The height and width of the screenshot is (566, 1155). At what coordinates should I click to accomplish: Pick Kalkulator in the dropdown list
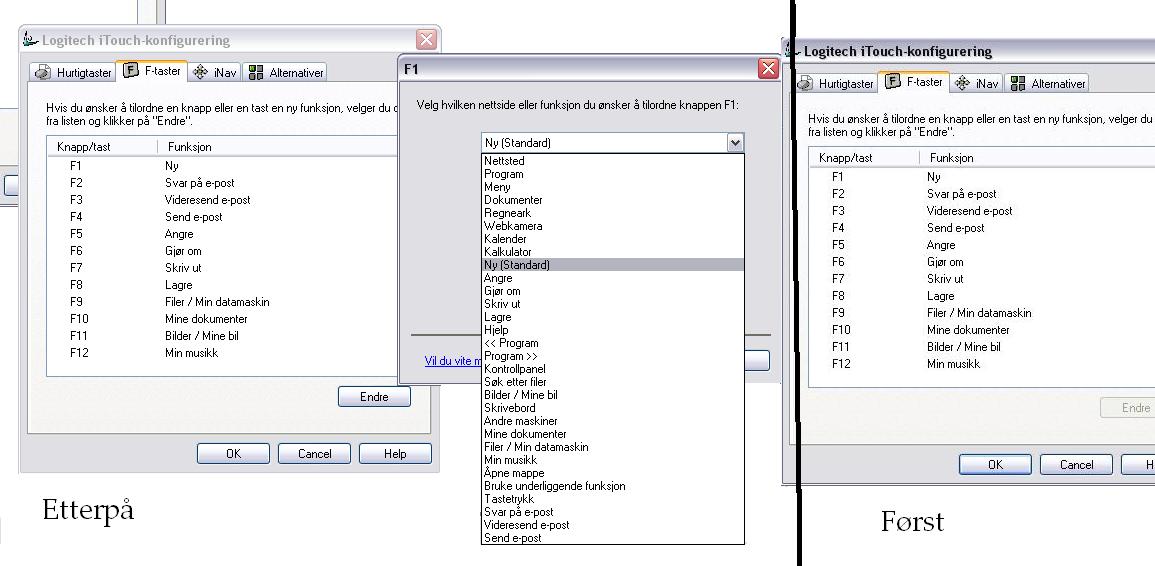click(x=612, y=252)
